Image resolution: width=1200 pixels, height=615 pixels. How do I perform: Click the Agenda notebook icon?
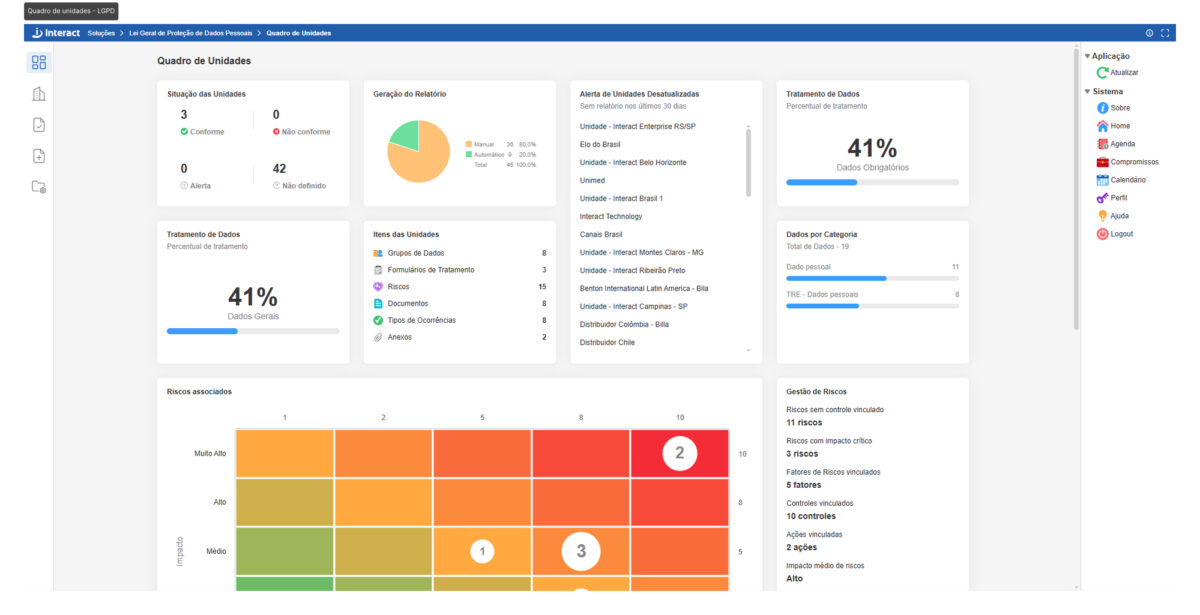[1102, 144]
